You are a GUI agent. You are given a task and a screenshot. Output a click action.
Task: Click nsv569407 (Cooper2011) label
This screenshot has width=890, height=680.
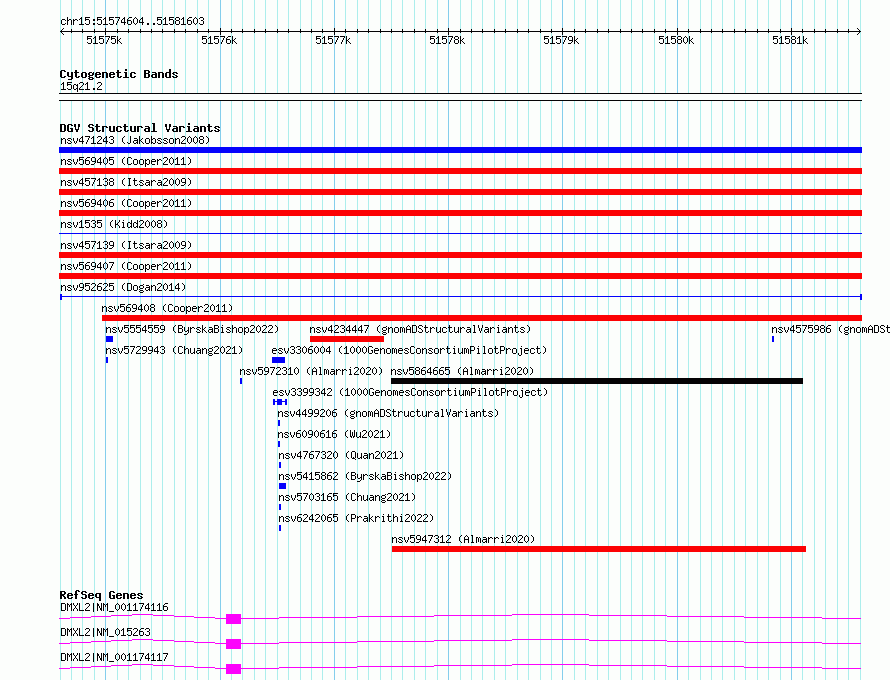coord(126,266)
